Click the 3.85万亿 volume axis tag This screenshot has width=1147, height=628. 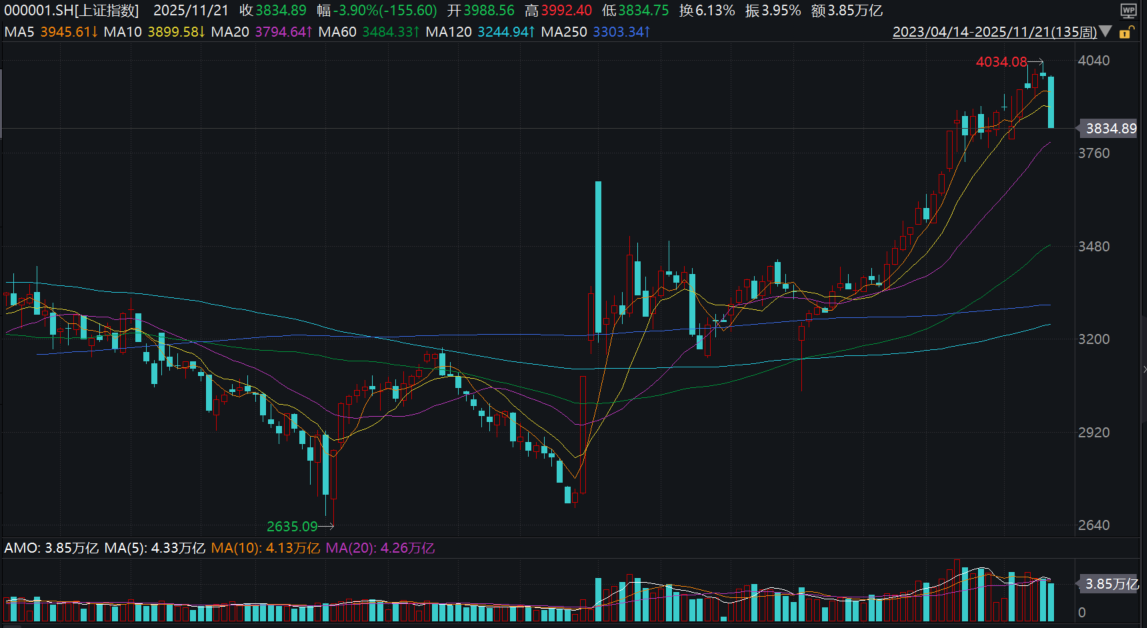point(1111,584)
